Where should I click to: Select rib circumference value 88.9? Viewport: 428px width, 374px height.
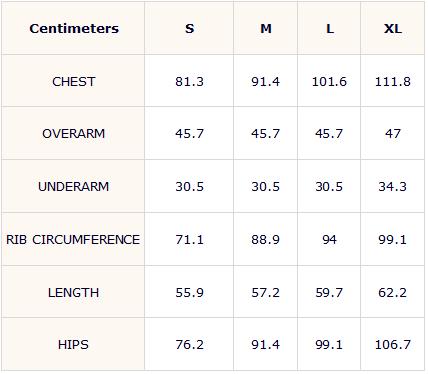pos(266,240)
